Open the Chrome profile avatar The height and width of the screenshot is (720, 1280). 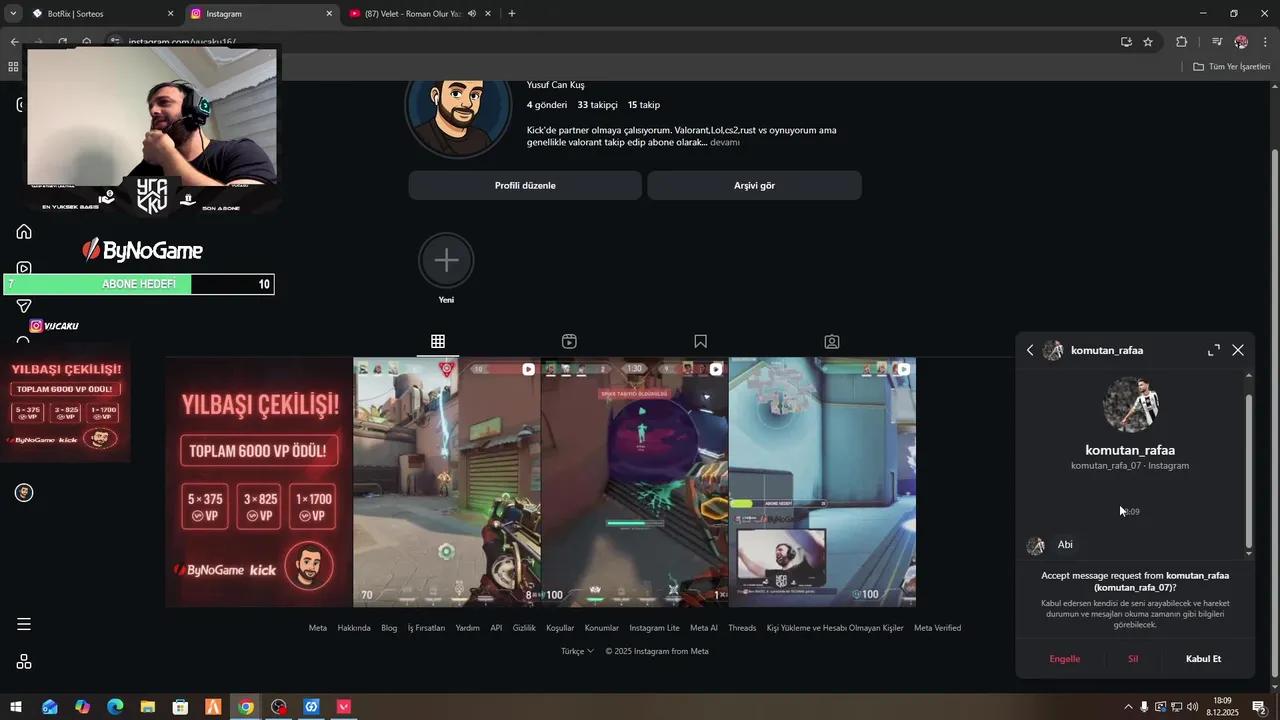pyautogui.click(x=1241, y=42)
